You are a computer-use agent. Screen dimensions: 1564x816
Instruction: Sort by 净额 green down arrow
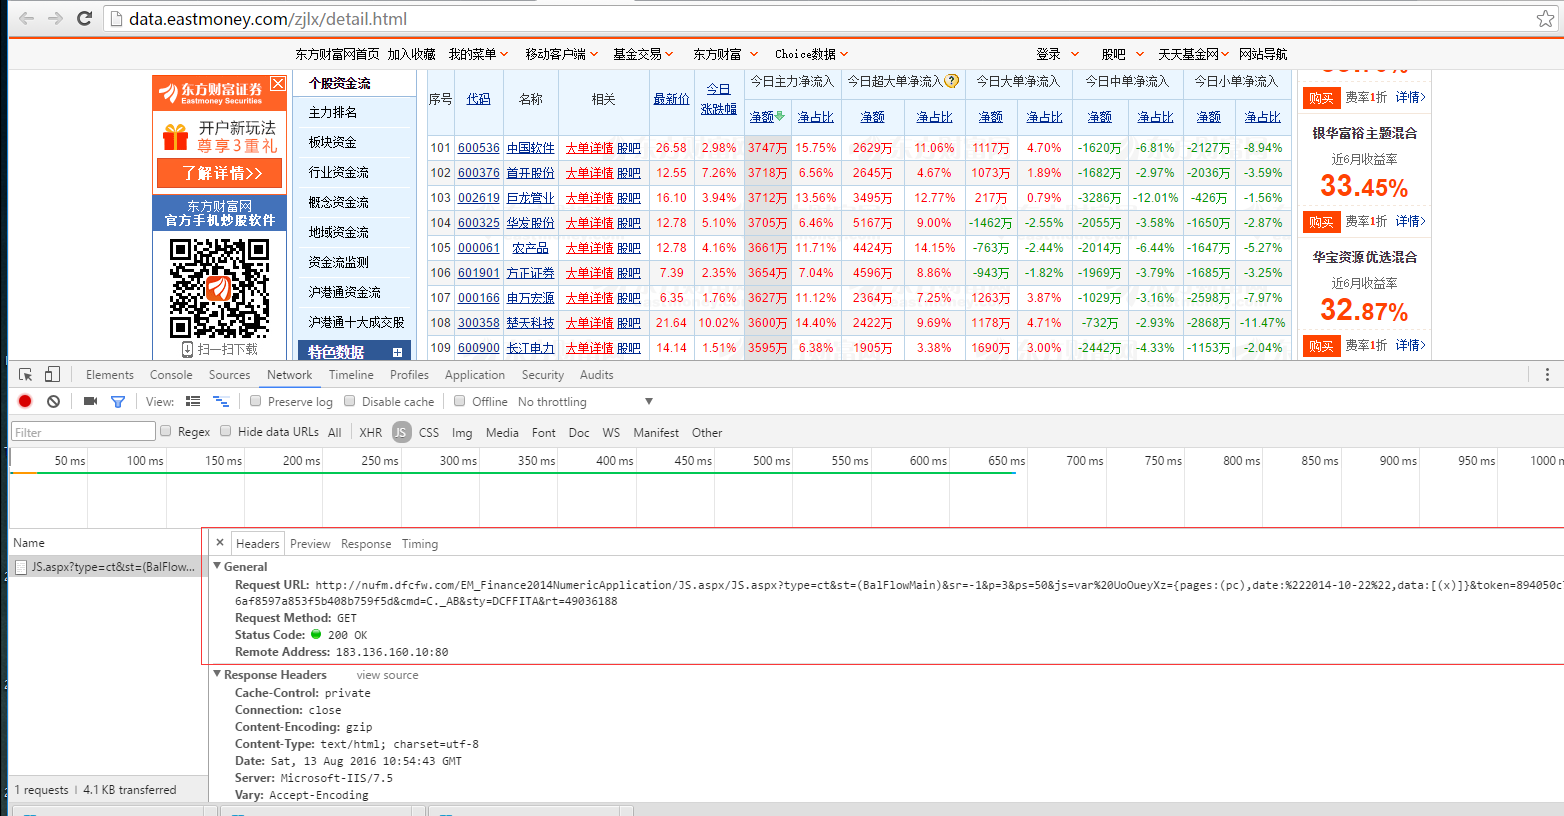pyautogui.click(x=780, y=117)
